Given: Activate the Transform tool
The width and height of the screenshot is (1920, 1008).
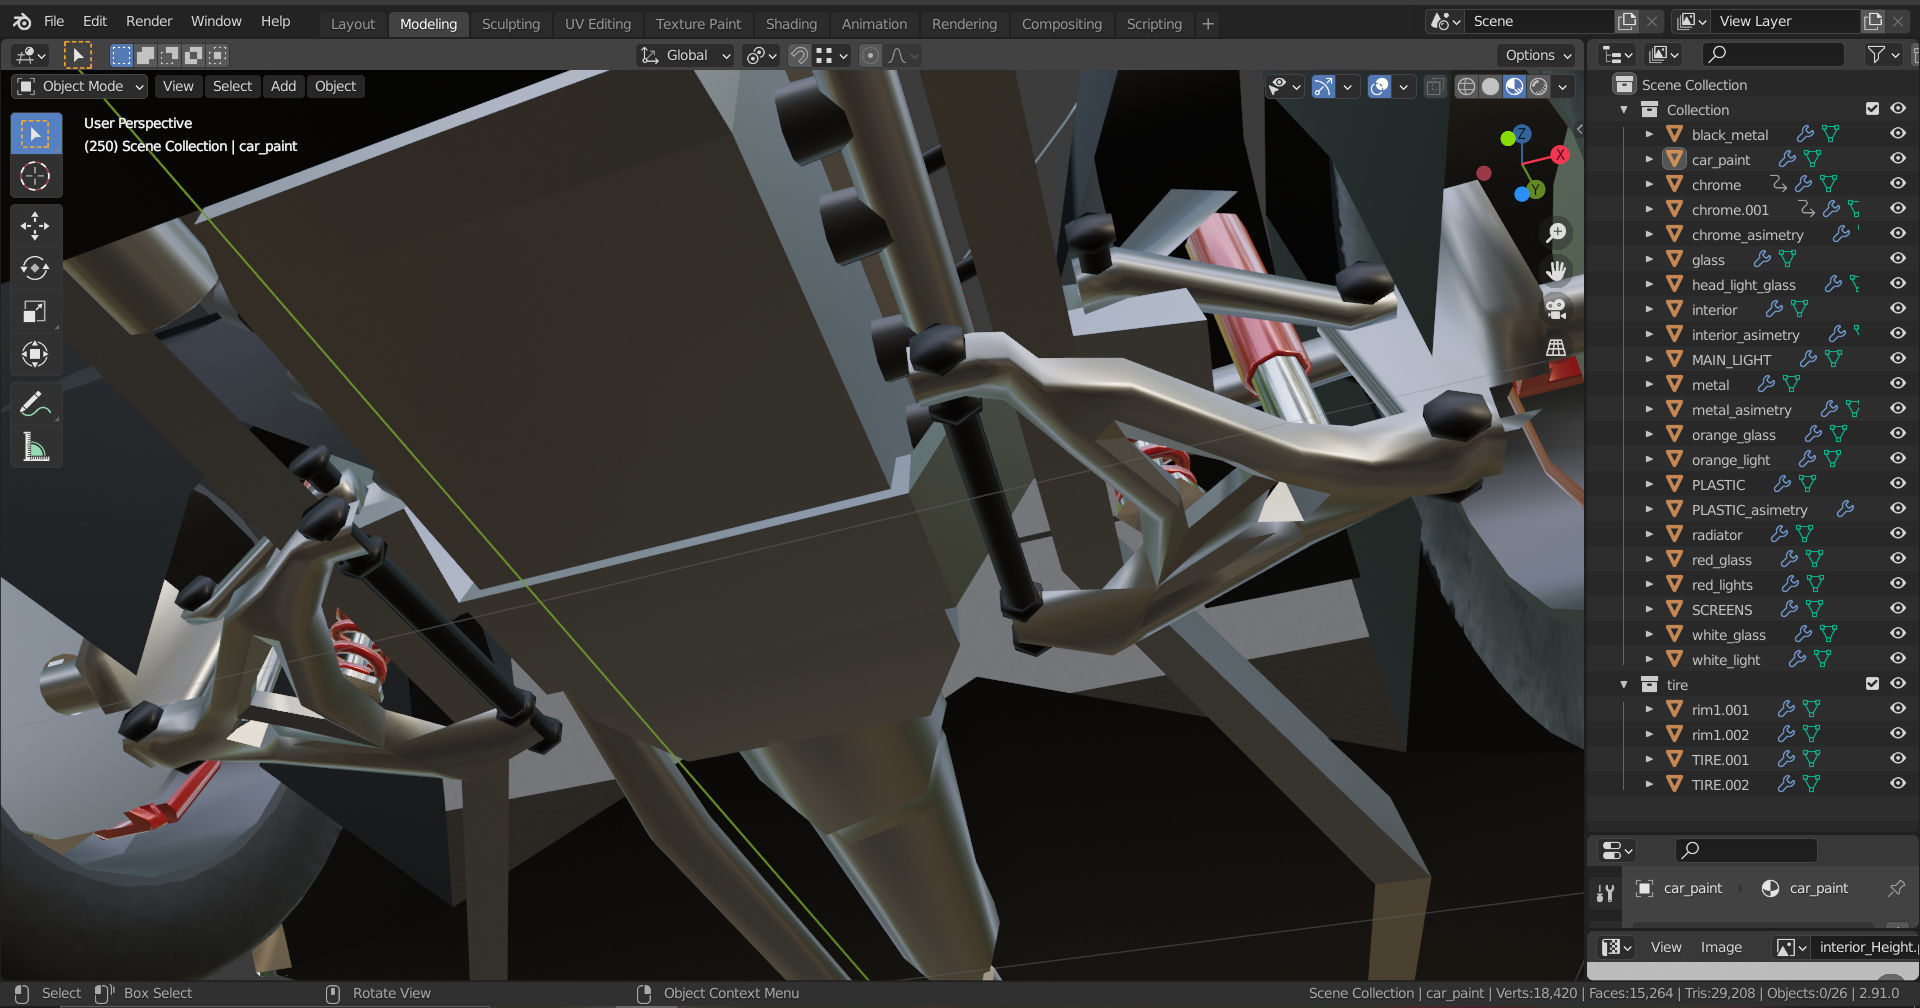Looking at the screenshot, I should [x=35, y=354].
